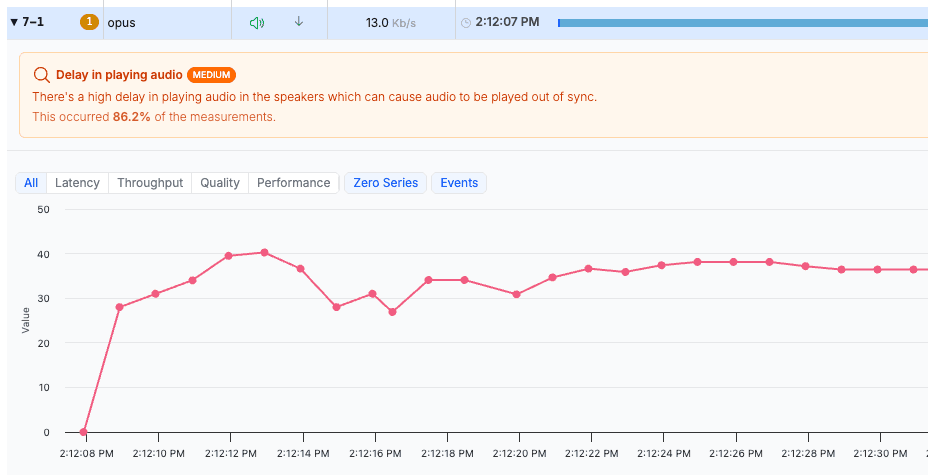
Task: Click the blue timeline bar in row
Action: pyautogui.click(x=740, y=22)
